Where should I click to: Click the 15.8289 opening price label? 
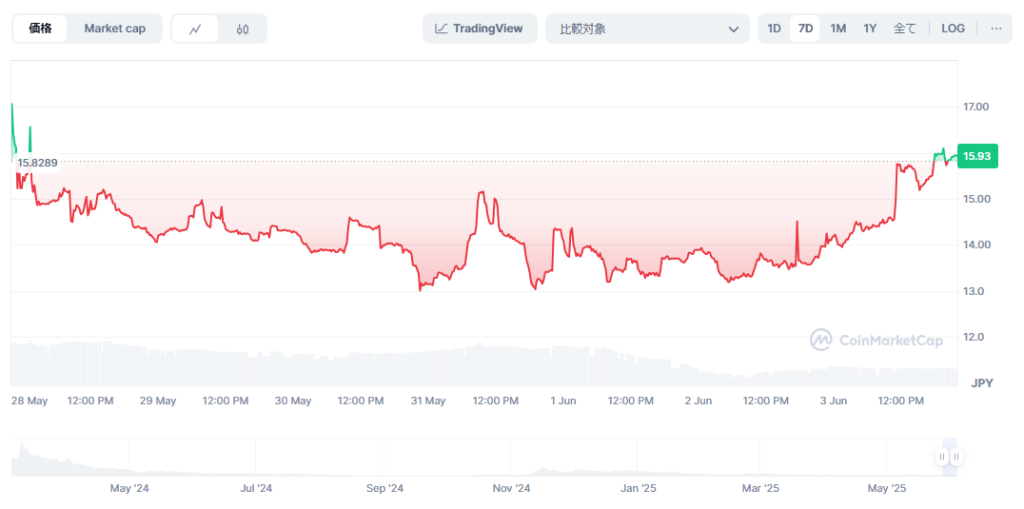click(x=37, y=162)
